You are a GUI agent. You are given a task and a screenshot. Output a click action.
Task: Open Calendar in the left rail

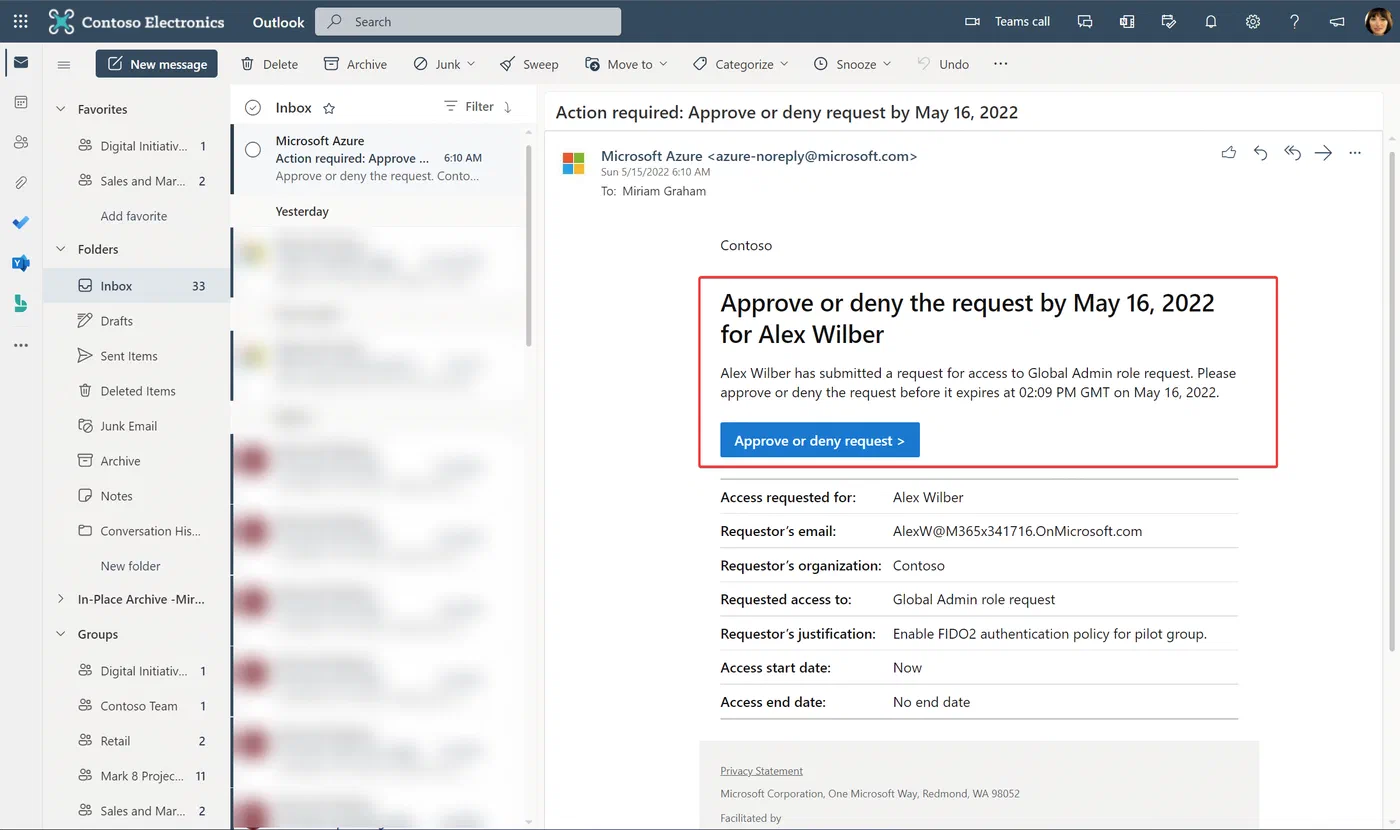21,102
